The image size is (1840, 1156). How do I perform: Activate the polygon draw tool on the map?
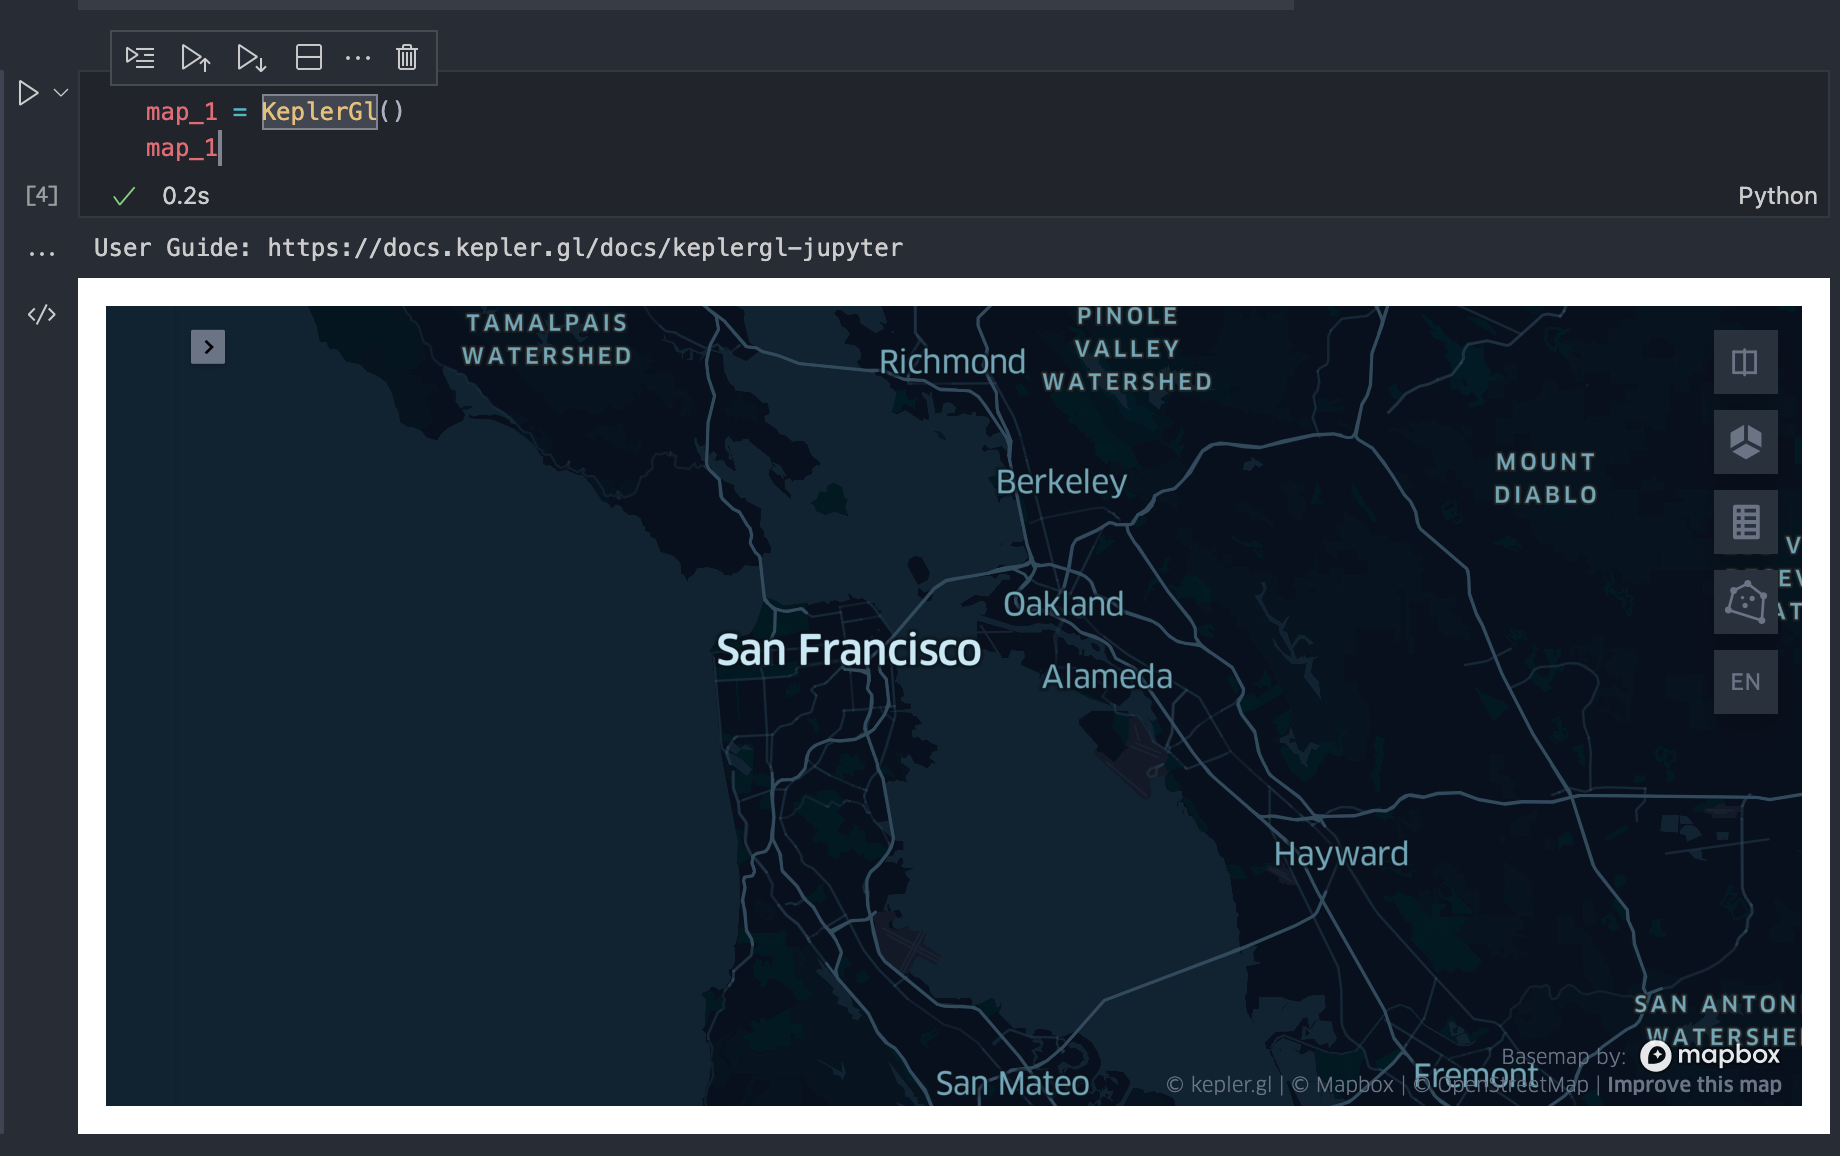[1745, 602]
